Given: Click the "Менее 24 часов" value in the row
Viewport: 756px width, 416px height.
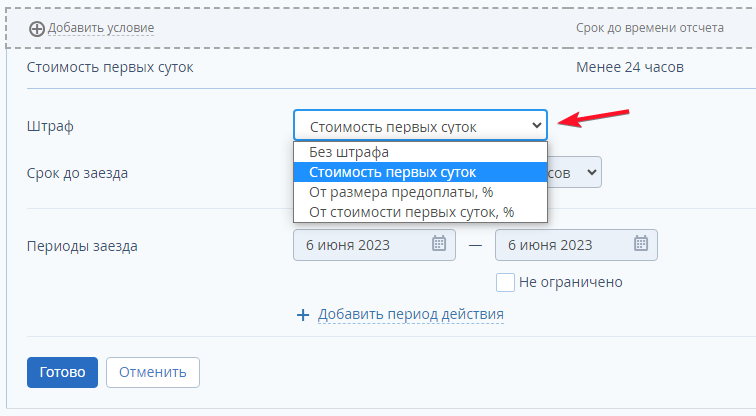Looking at the screenshot, I should point(630,68).
